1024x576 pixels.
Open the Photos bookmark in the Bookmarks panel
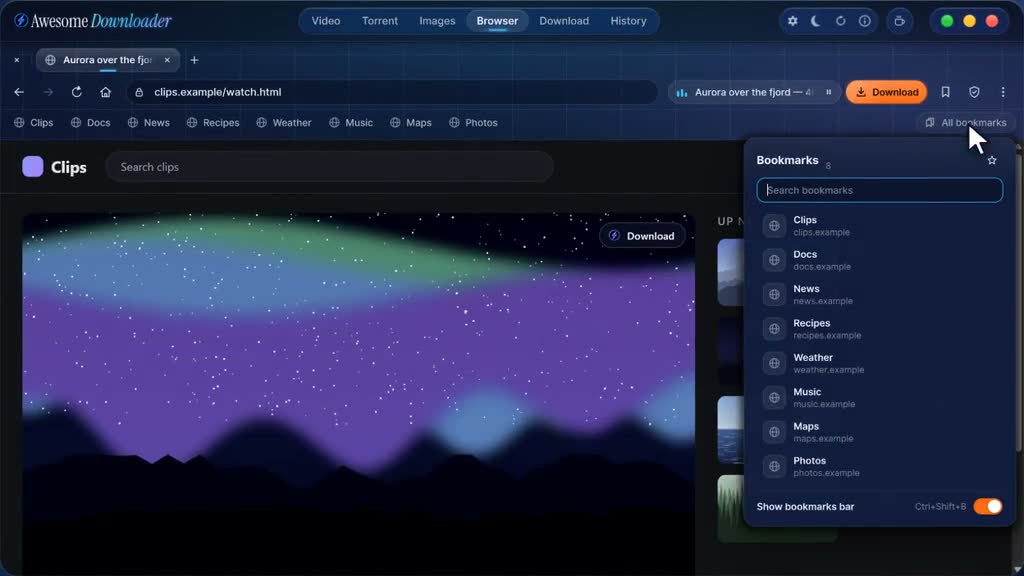[880, 466]
